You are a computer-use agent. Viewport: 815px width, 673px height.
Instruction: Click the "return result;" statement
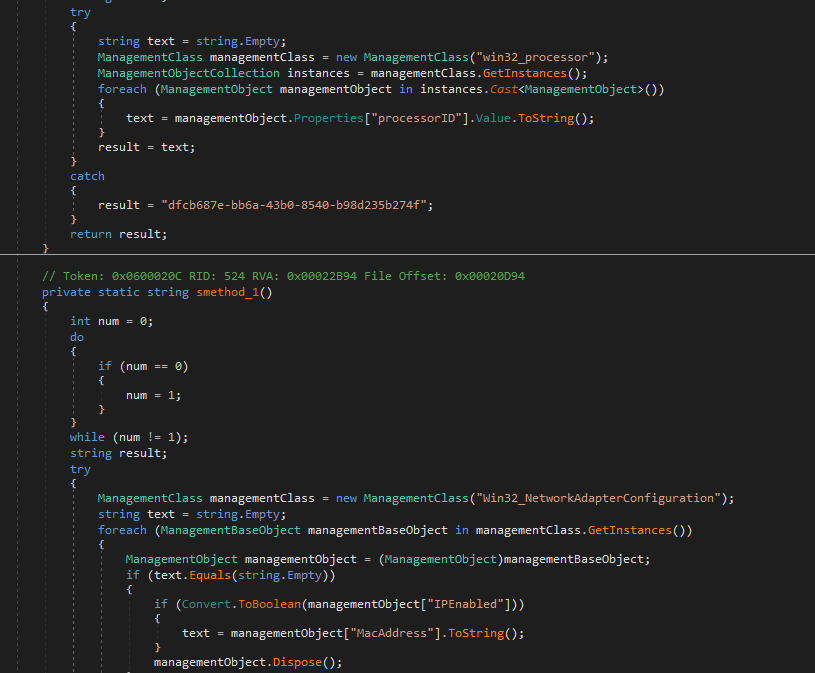click(x=119, y=234)
